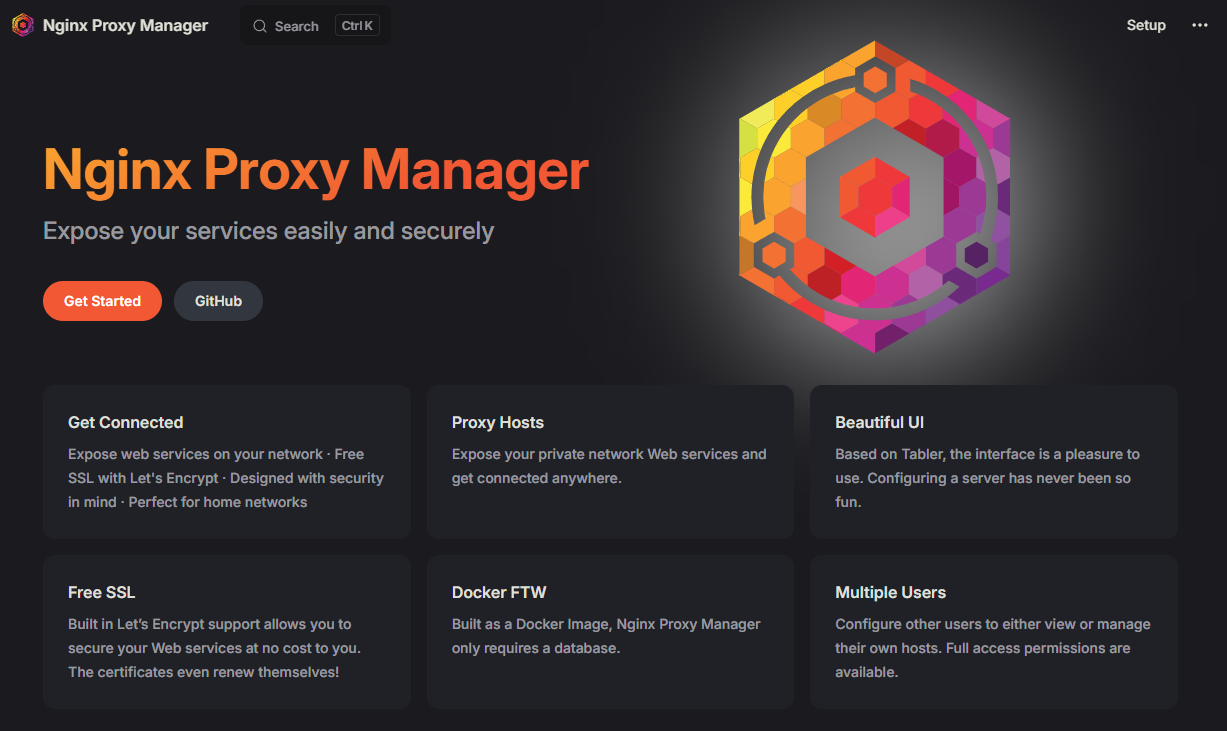Click the text 'Expose web services on your network'
Viewport: 1227px width, 731px height.
tap(196, 454)
